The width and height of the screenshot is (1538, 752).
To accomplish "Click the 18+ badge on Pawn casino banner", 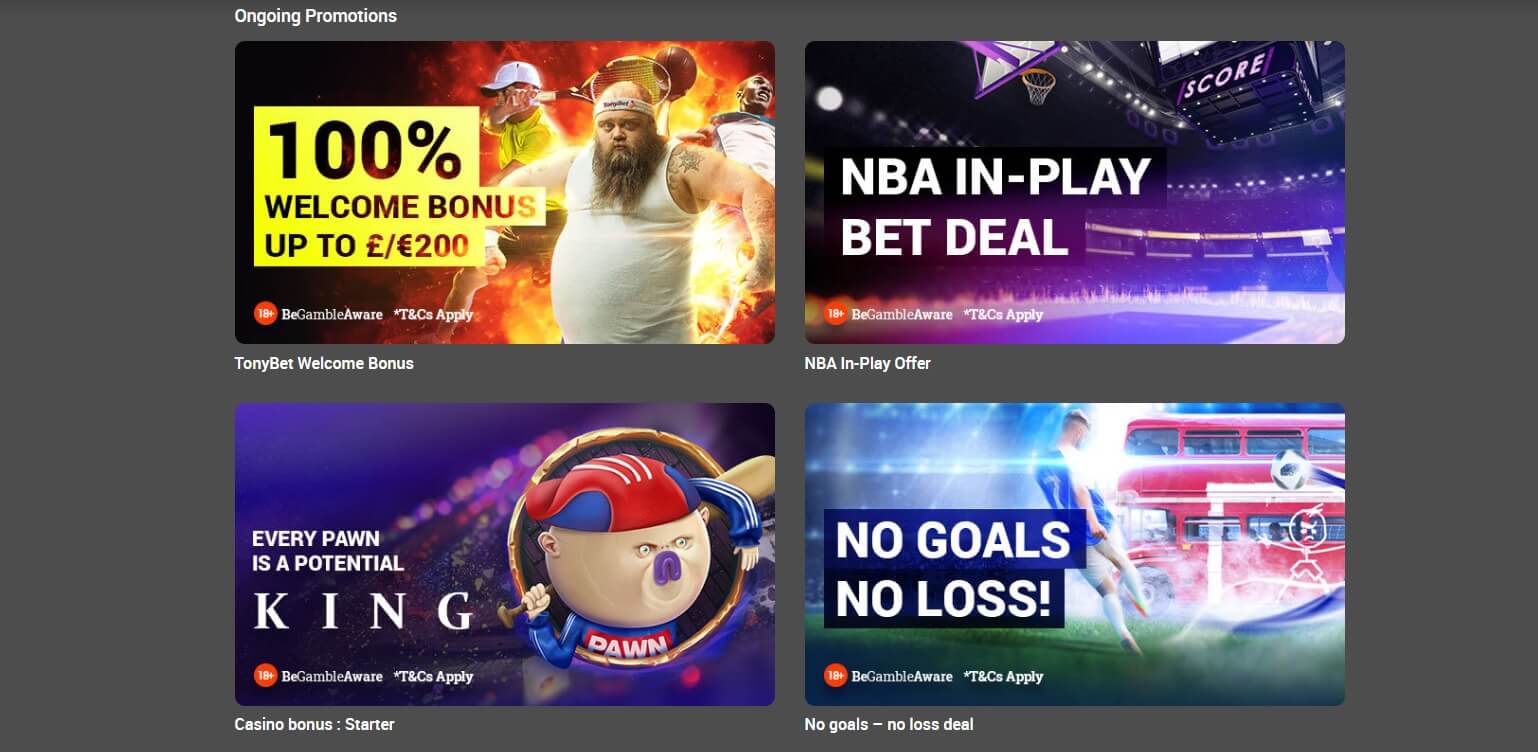I will [x=265, y=675].
